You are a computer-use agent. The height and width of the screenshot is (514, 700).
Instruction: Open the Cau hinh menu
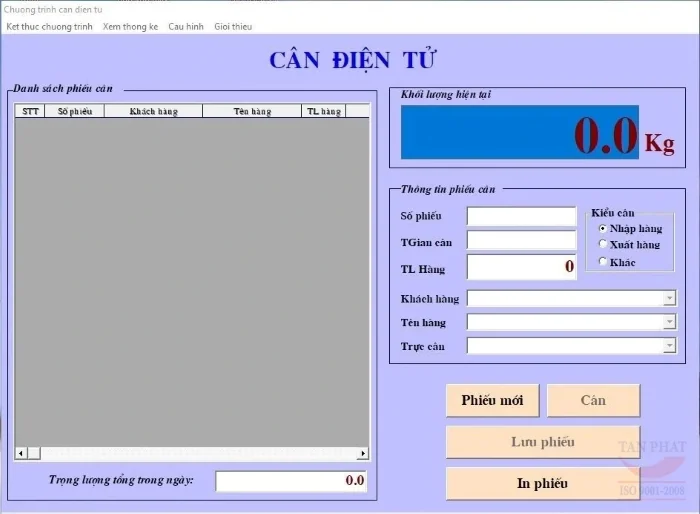(186, 27)
